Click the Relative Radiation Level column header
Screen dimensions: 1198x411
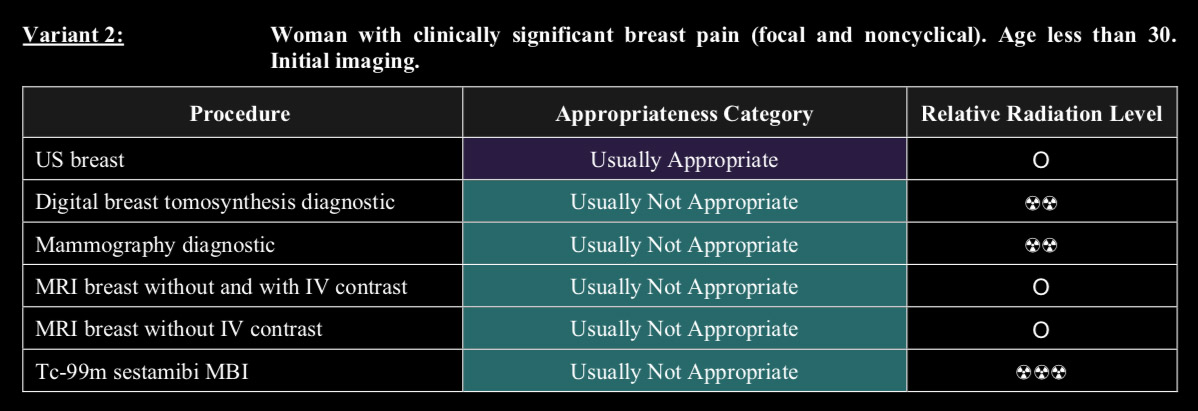click(1042, 113)
